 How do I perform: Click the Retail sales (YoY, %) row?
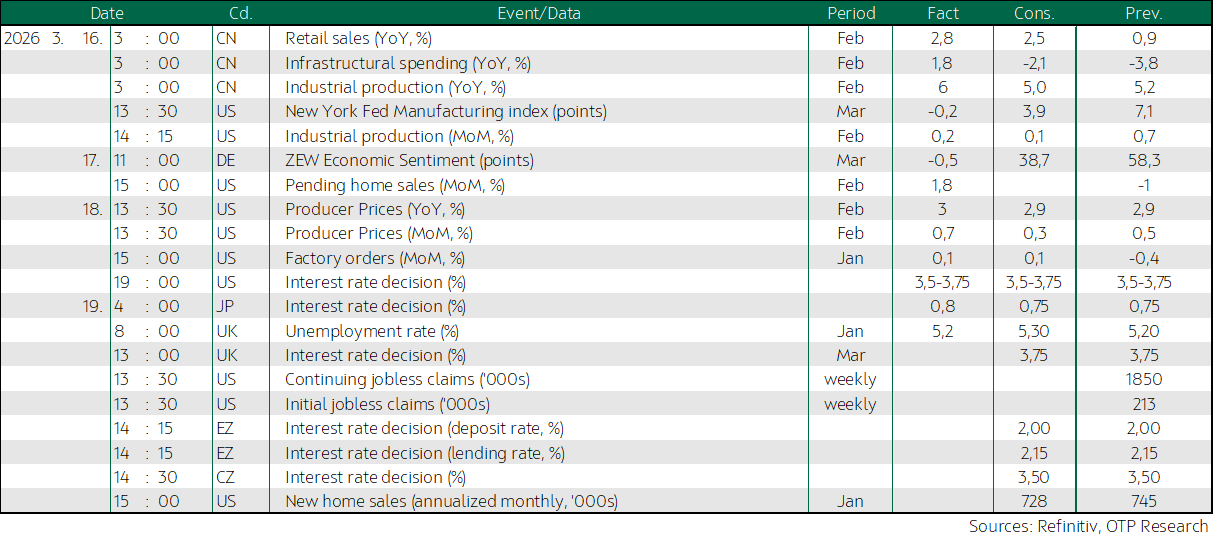click(606, 39)
